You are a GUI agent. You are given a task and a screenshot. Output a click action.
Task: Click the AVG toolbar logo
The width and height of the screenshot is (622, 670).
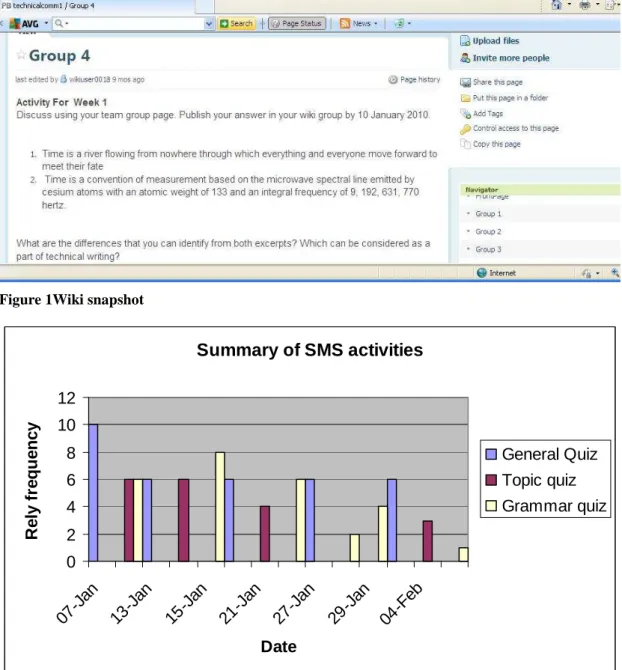(x=24, y=24)
